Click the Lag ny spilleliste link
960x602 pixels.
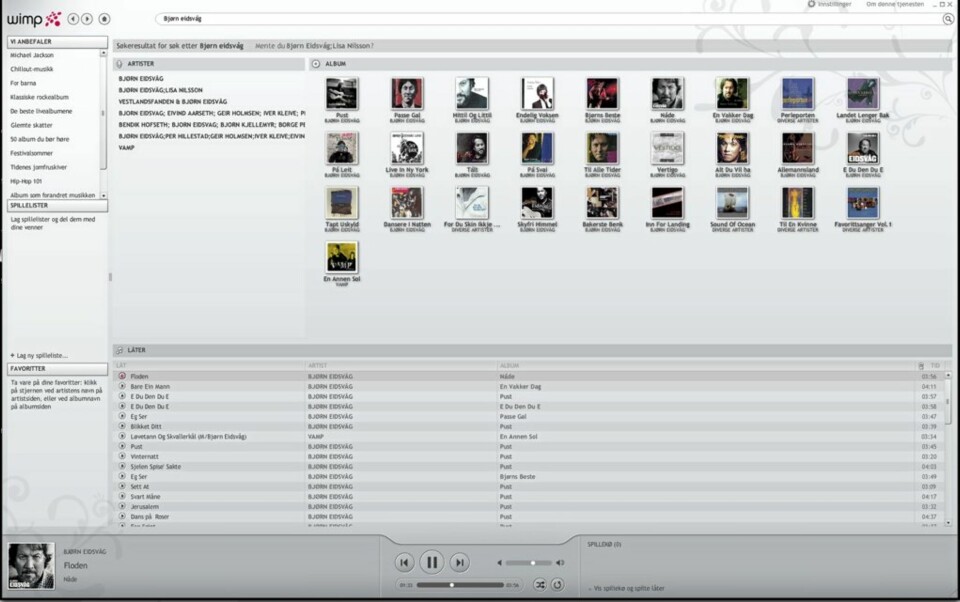pyautogui.click(x=39, y=355)
